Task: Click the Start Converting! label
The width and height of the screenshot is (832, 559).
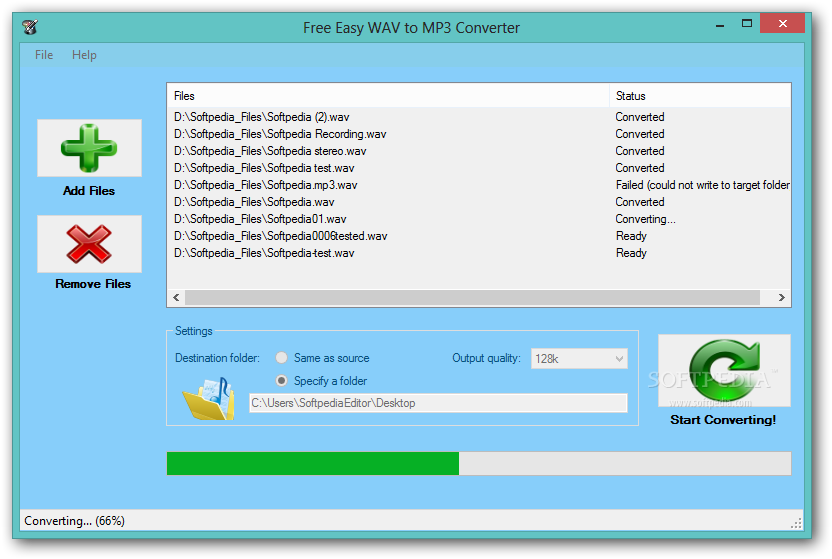Action: [723, 420]
